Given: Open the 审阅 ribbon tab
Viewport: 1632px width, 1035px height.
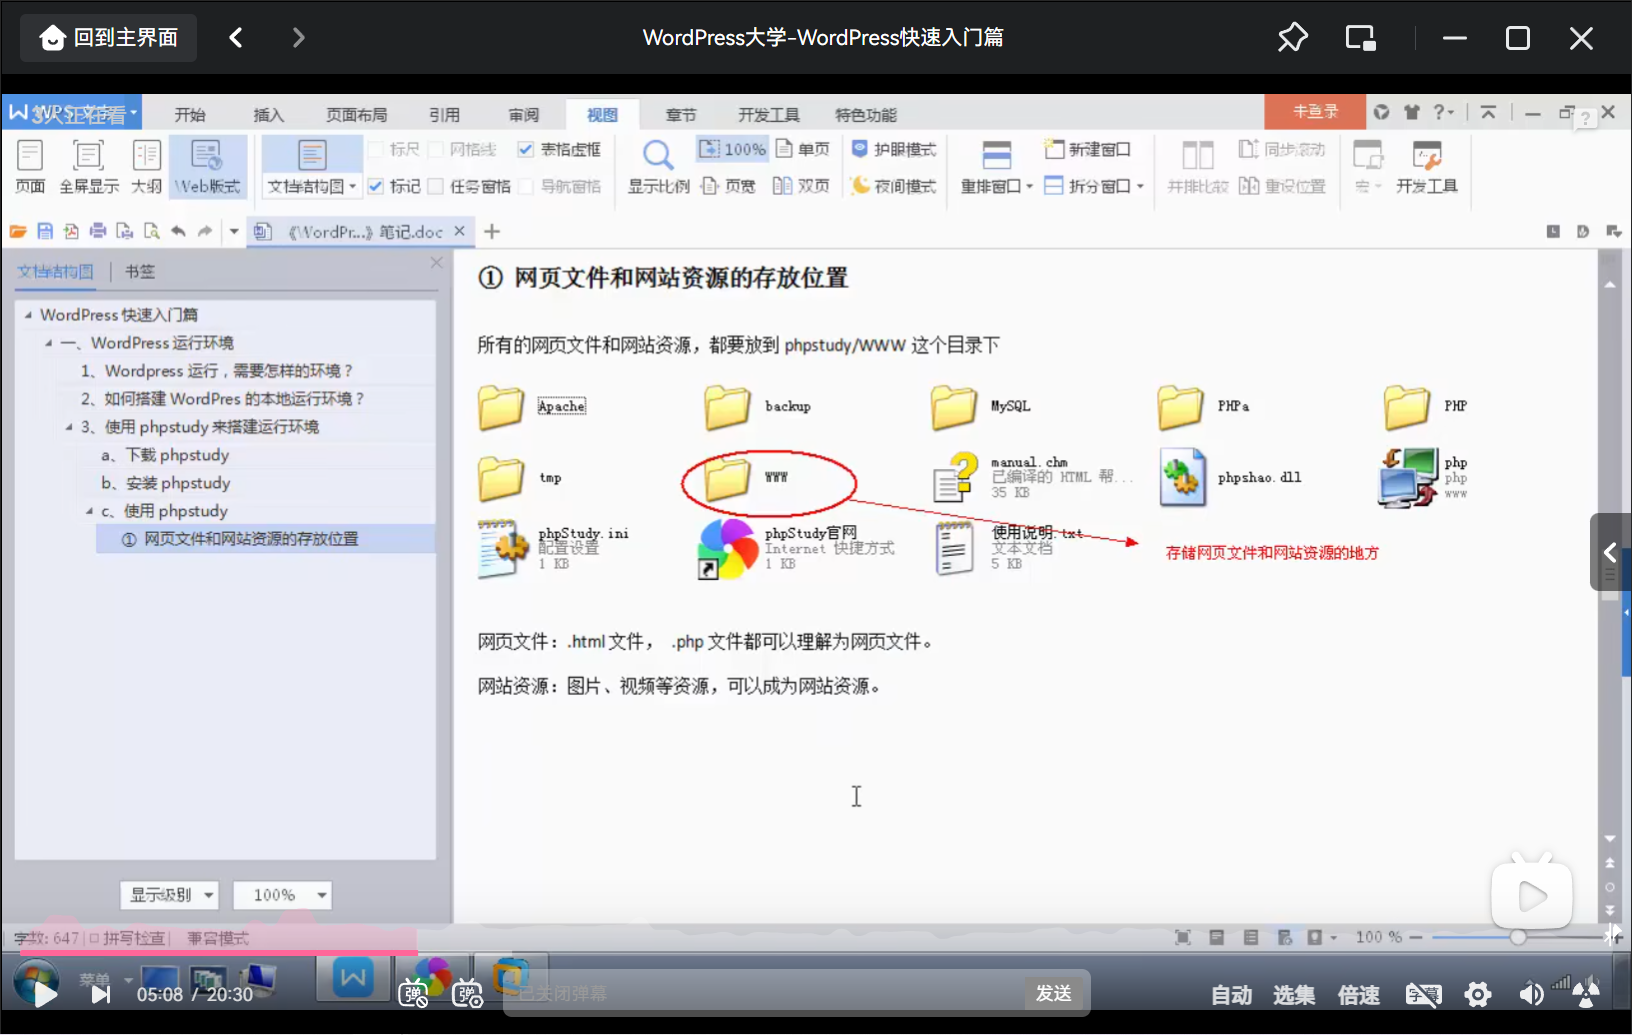Looking at the screenshot, I should coord(524,115).
